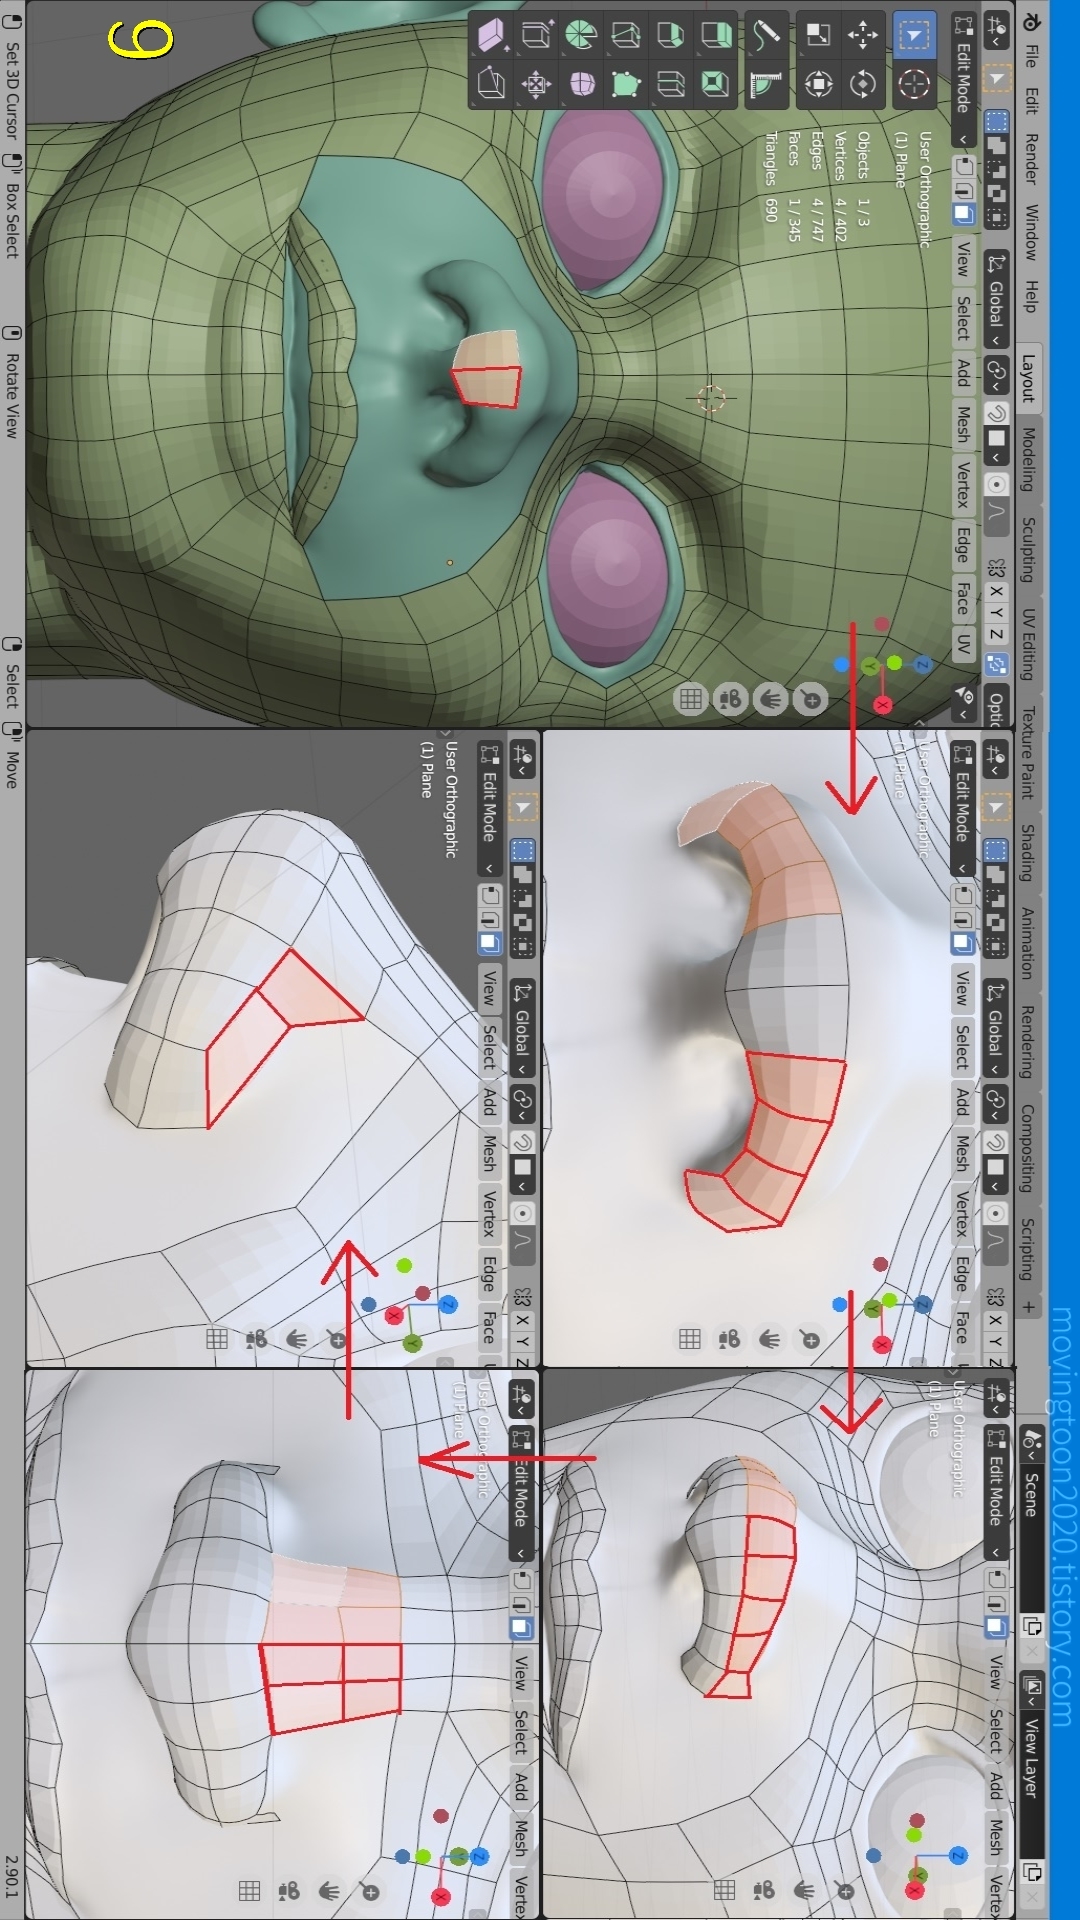Click red X axis ball in green head viewport gizmo
Viewport: 1080px width, 1920px height.
tap(882, 705)
